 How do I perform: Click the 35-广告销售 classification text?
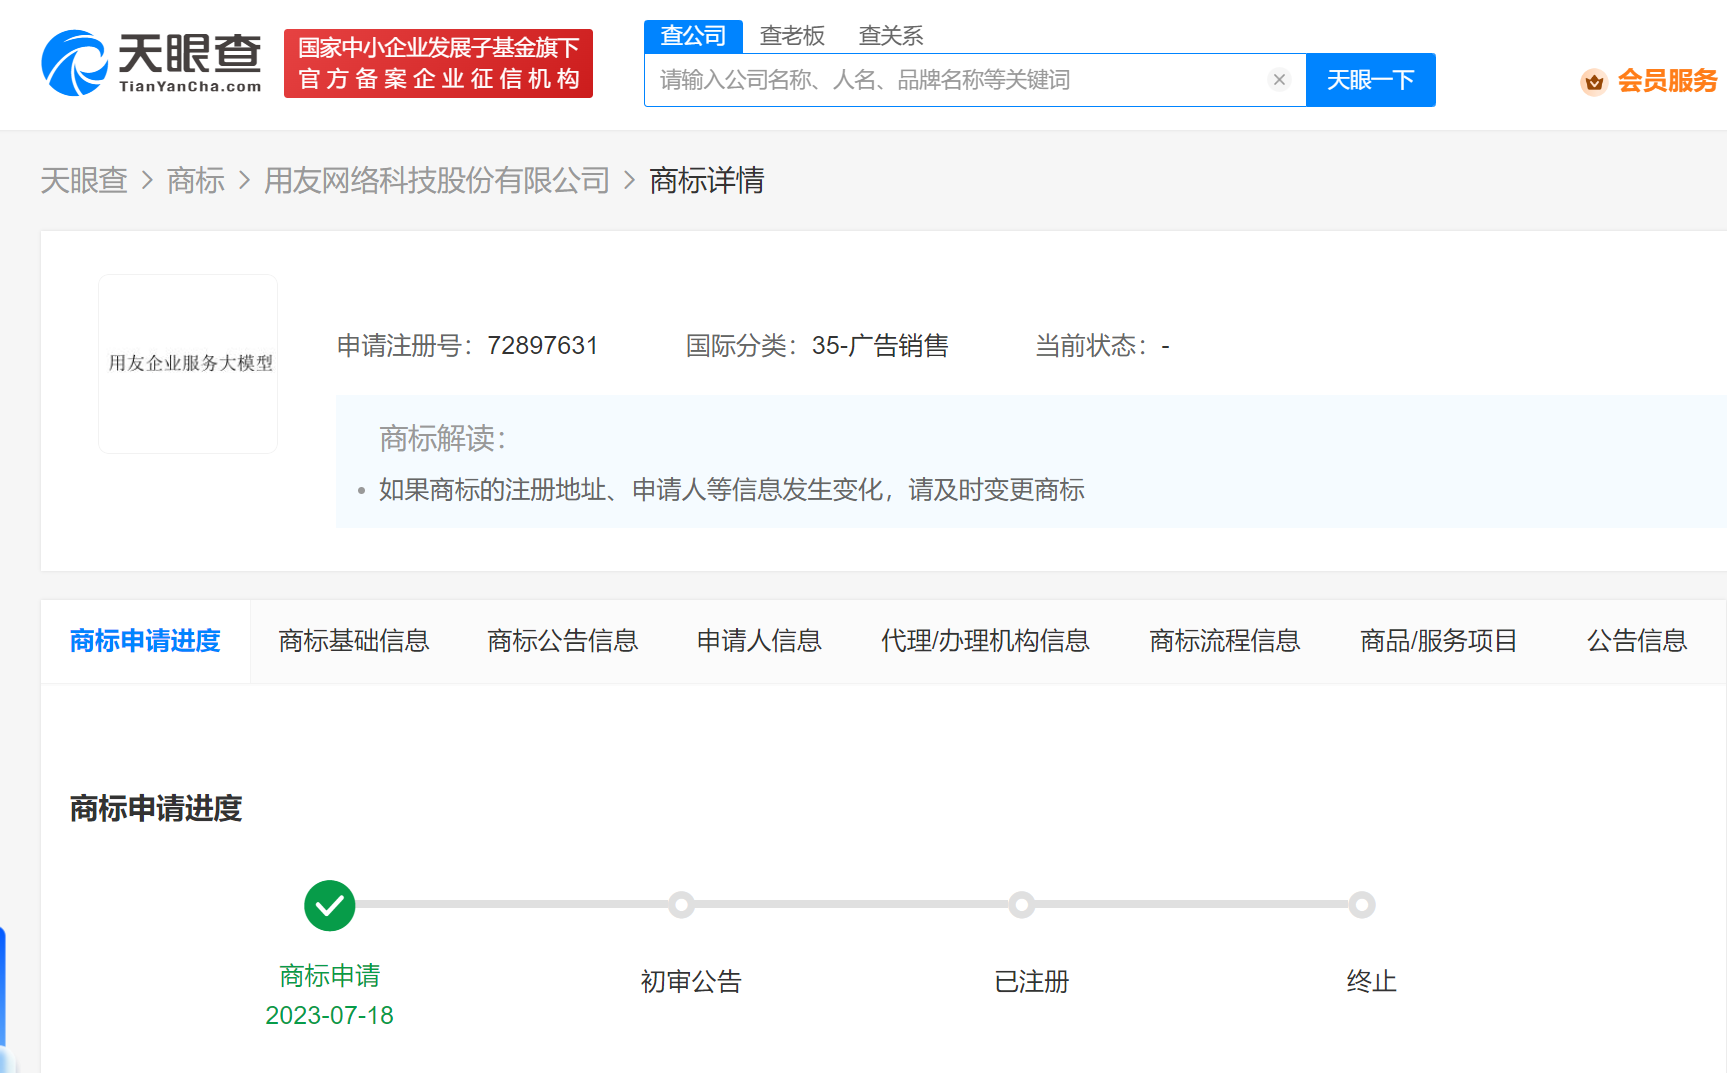pos(880,346)
